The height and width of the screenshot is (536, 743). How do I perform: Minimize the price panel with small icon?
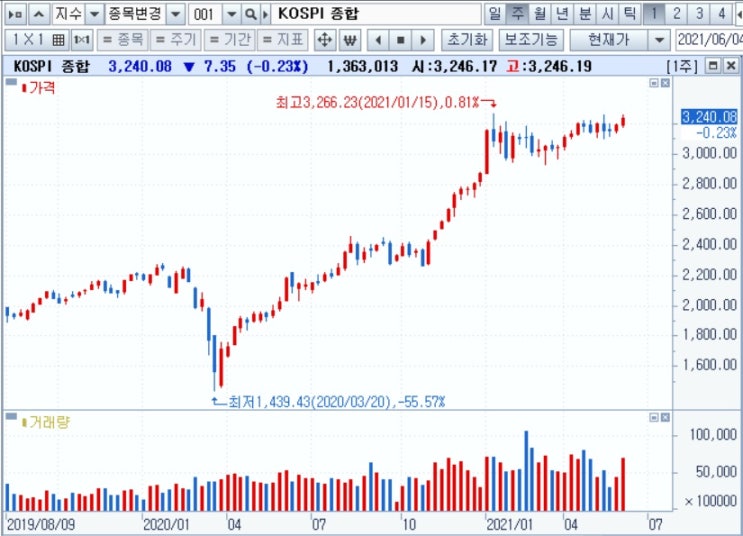(654, 83)
